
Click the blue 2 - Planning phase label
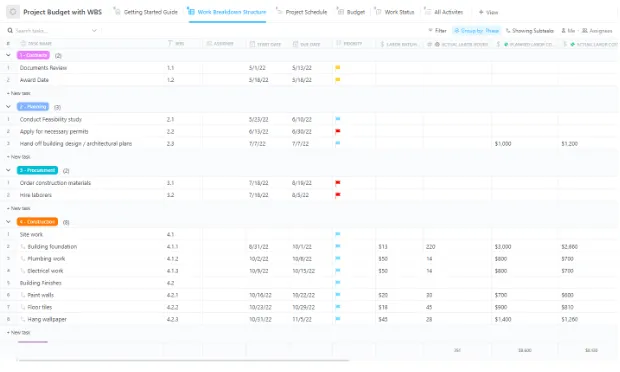(x=33, y=107)
